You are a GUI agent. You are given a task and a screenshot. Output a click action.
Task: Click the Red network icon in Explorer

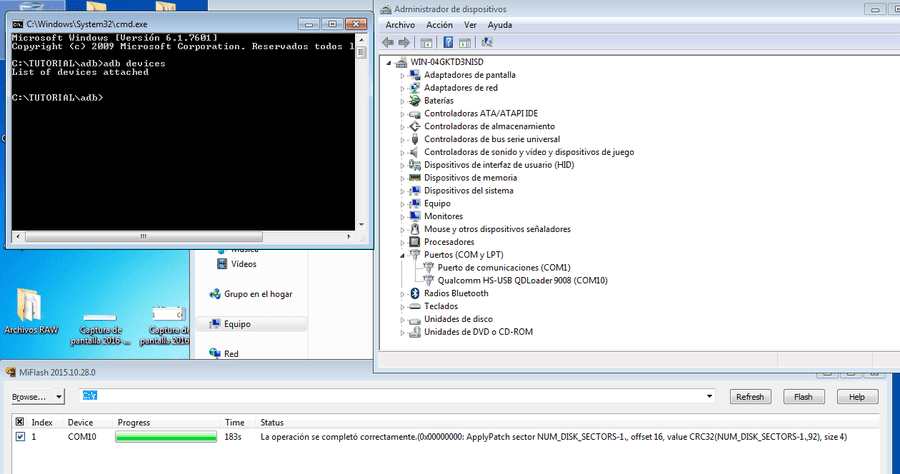[215, 353]
